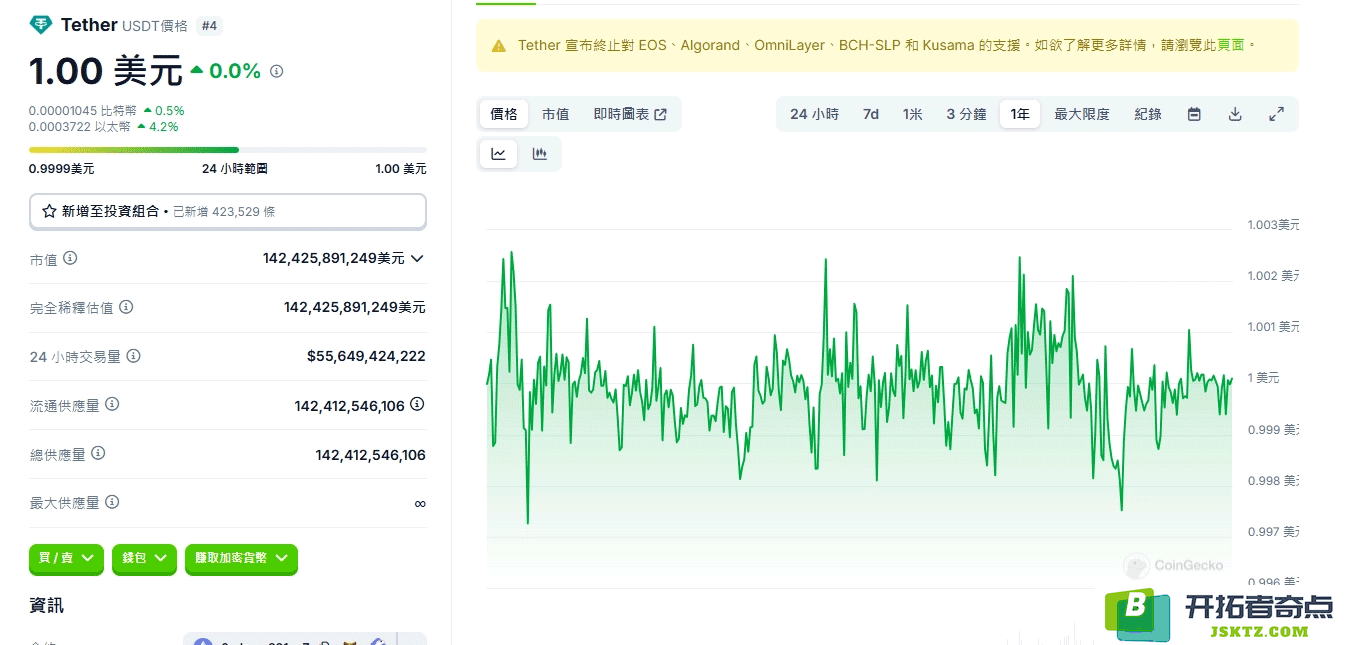Click the 0.0003722 以太幣 value
The image size is (1345, 645).
click(x=80, y=127)
